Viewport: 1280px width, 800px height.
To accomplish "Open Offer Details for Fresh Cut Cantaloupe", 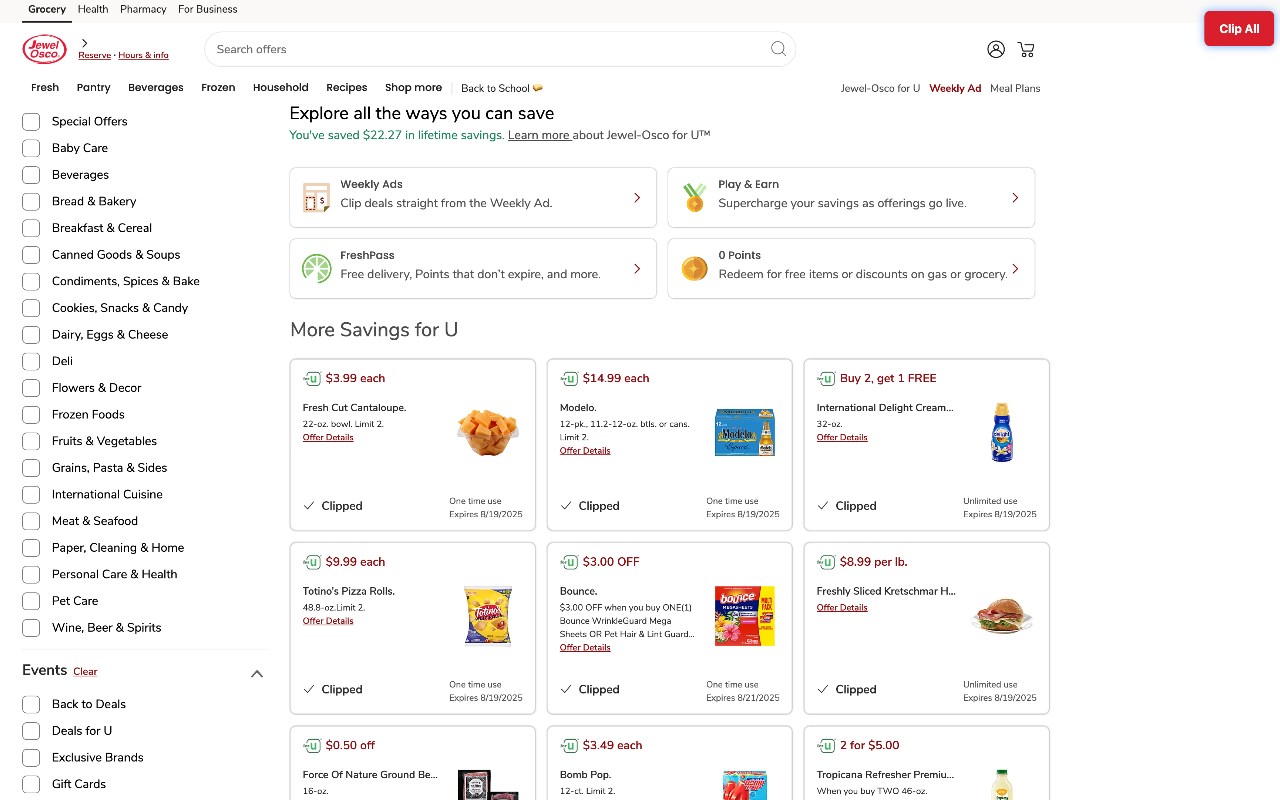I will (328, 437).
